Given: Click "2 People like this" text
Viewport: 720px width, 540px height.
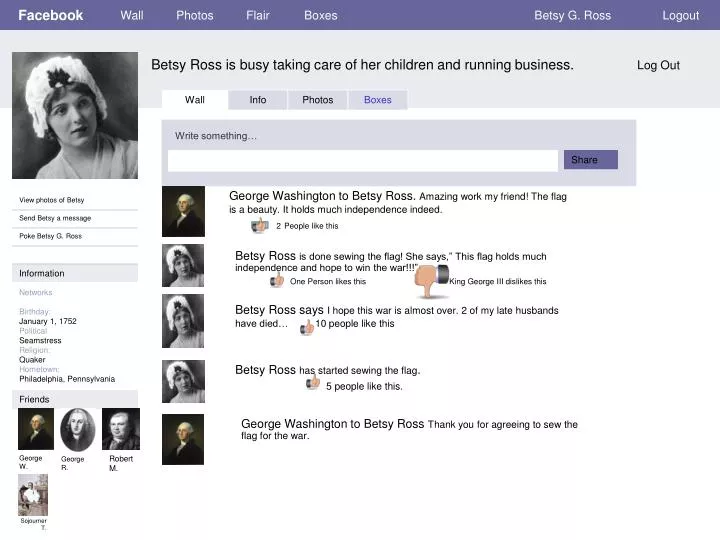Looking at the screenshot, I should pyautogui.click(x=307, y=226).
